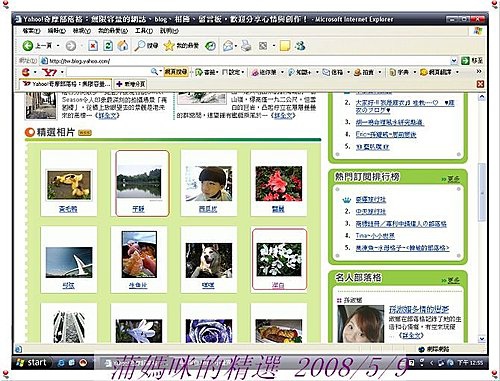Image resolution: width=500 pixels, height=381 pixels.
Task: Click the Print icon in toolbar
Action: point(246,46)
